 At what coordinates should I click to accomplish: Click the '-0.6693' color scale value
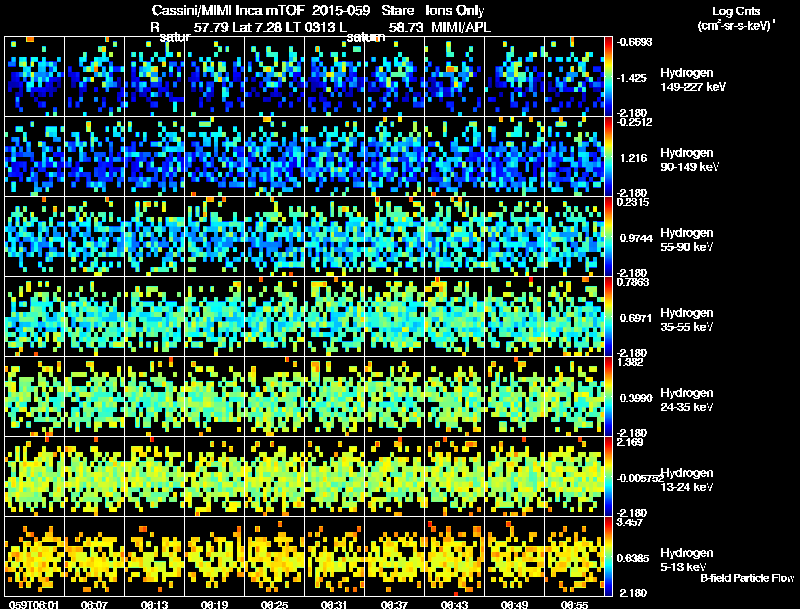coord(634,42)
